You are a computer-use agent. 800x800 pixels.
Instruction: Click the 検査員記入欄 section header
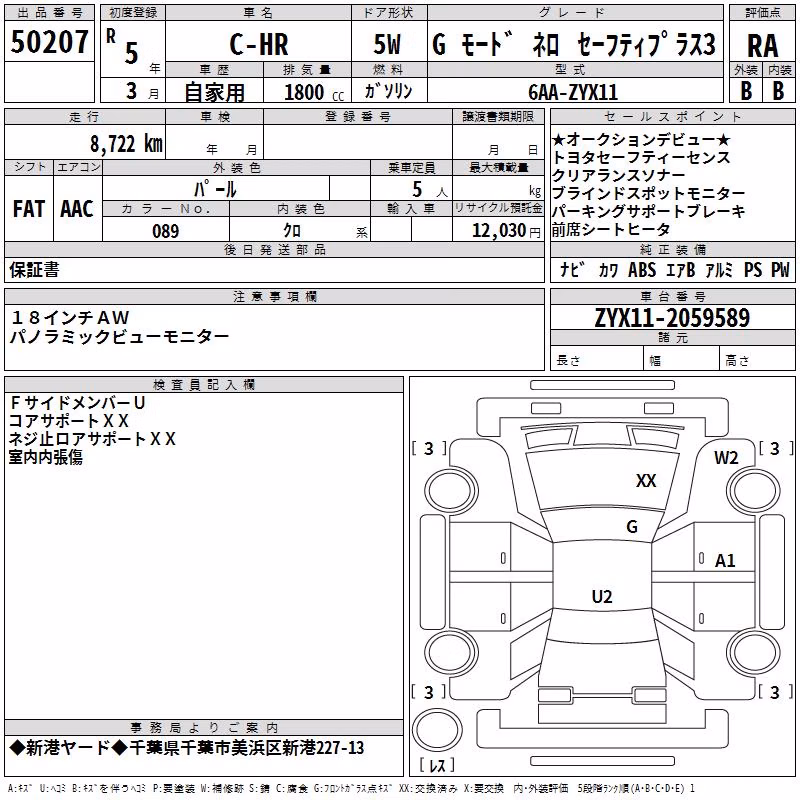pyautogui.click(x=204, y=385)
